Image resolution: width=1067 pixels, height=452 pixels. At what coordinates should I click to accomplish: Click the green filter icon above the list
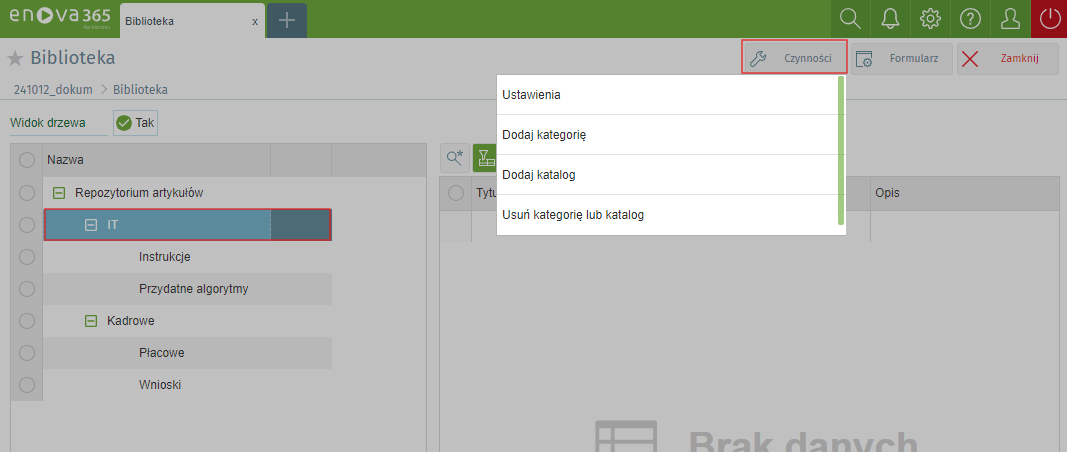485,157
